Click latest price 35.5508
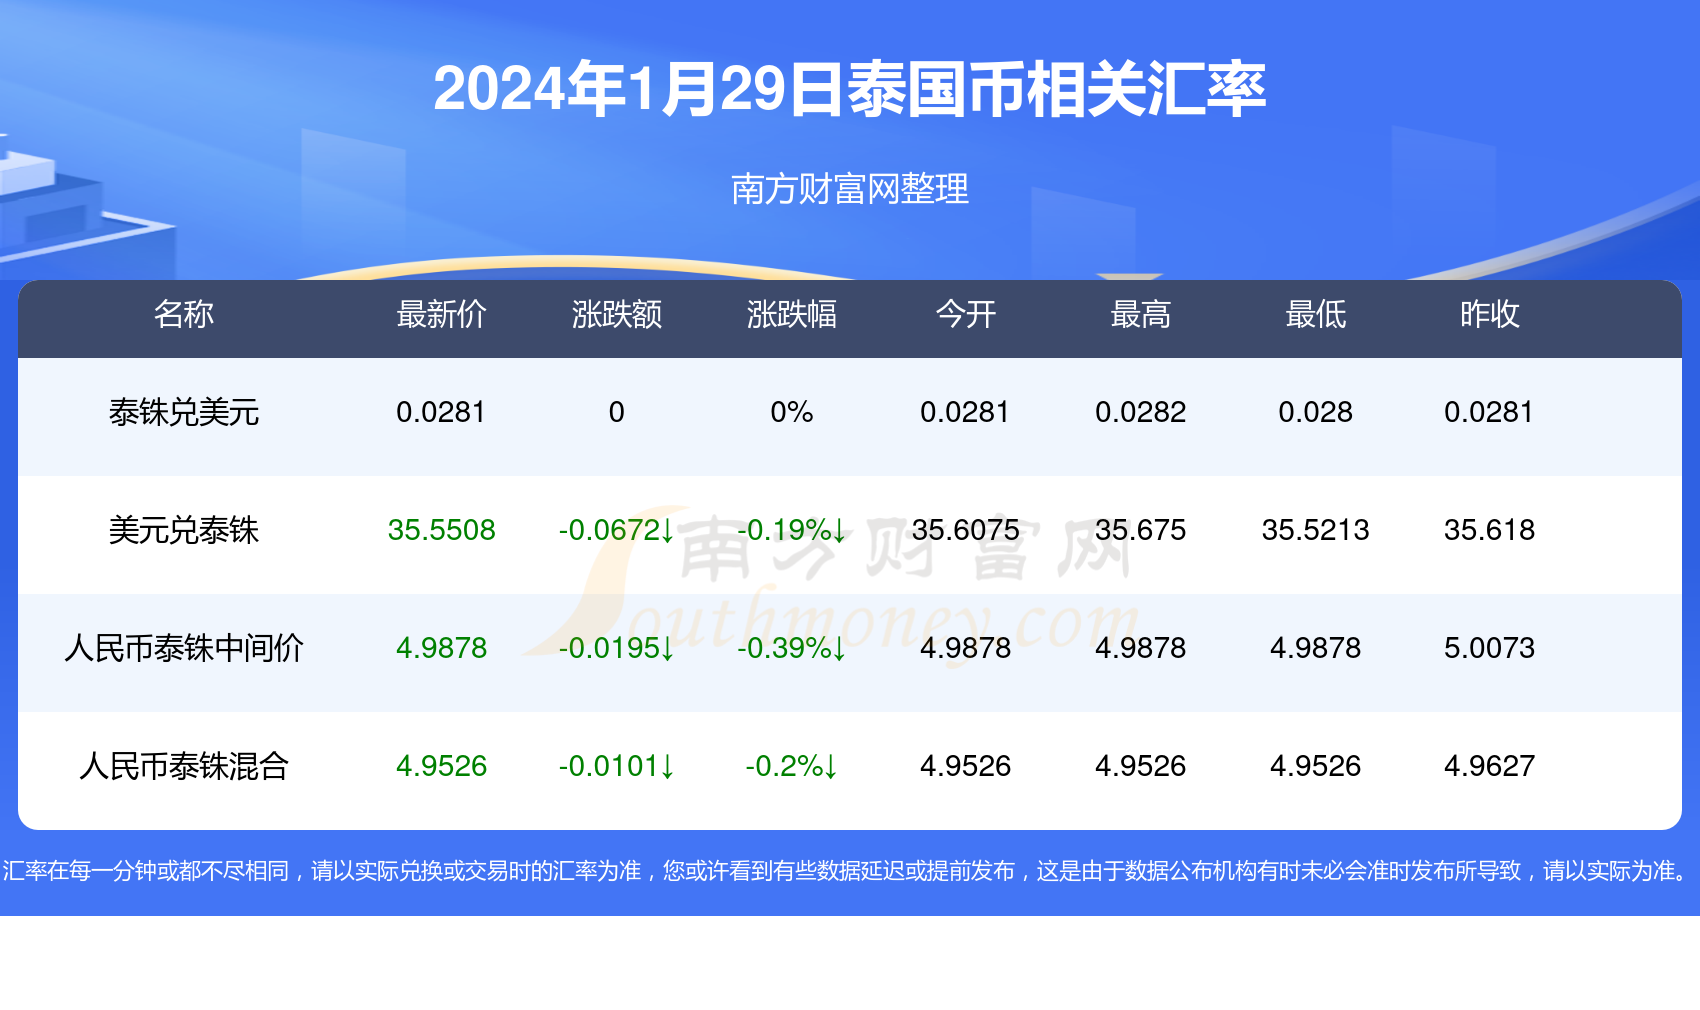 click(x=441, y=530)
